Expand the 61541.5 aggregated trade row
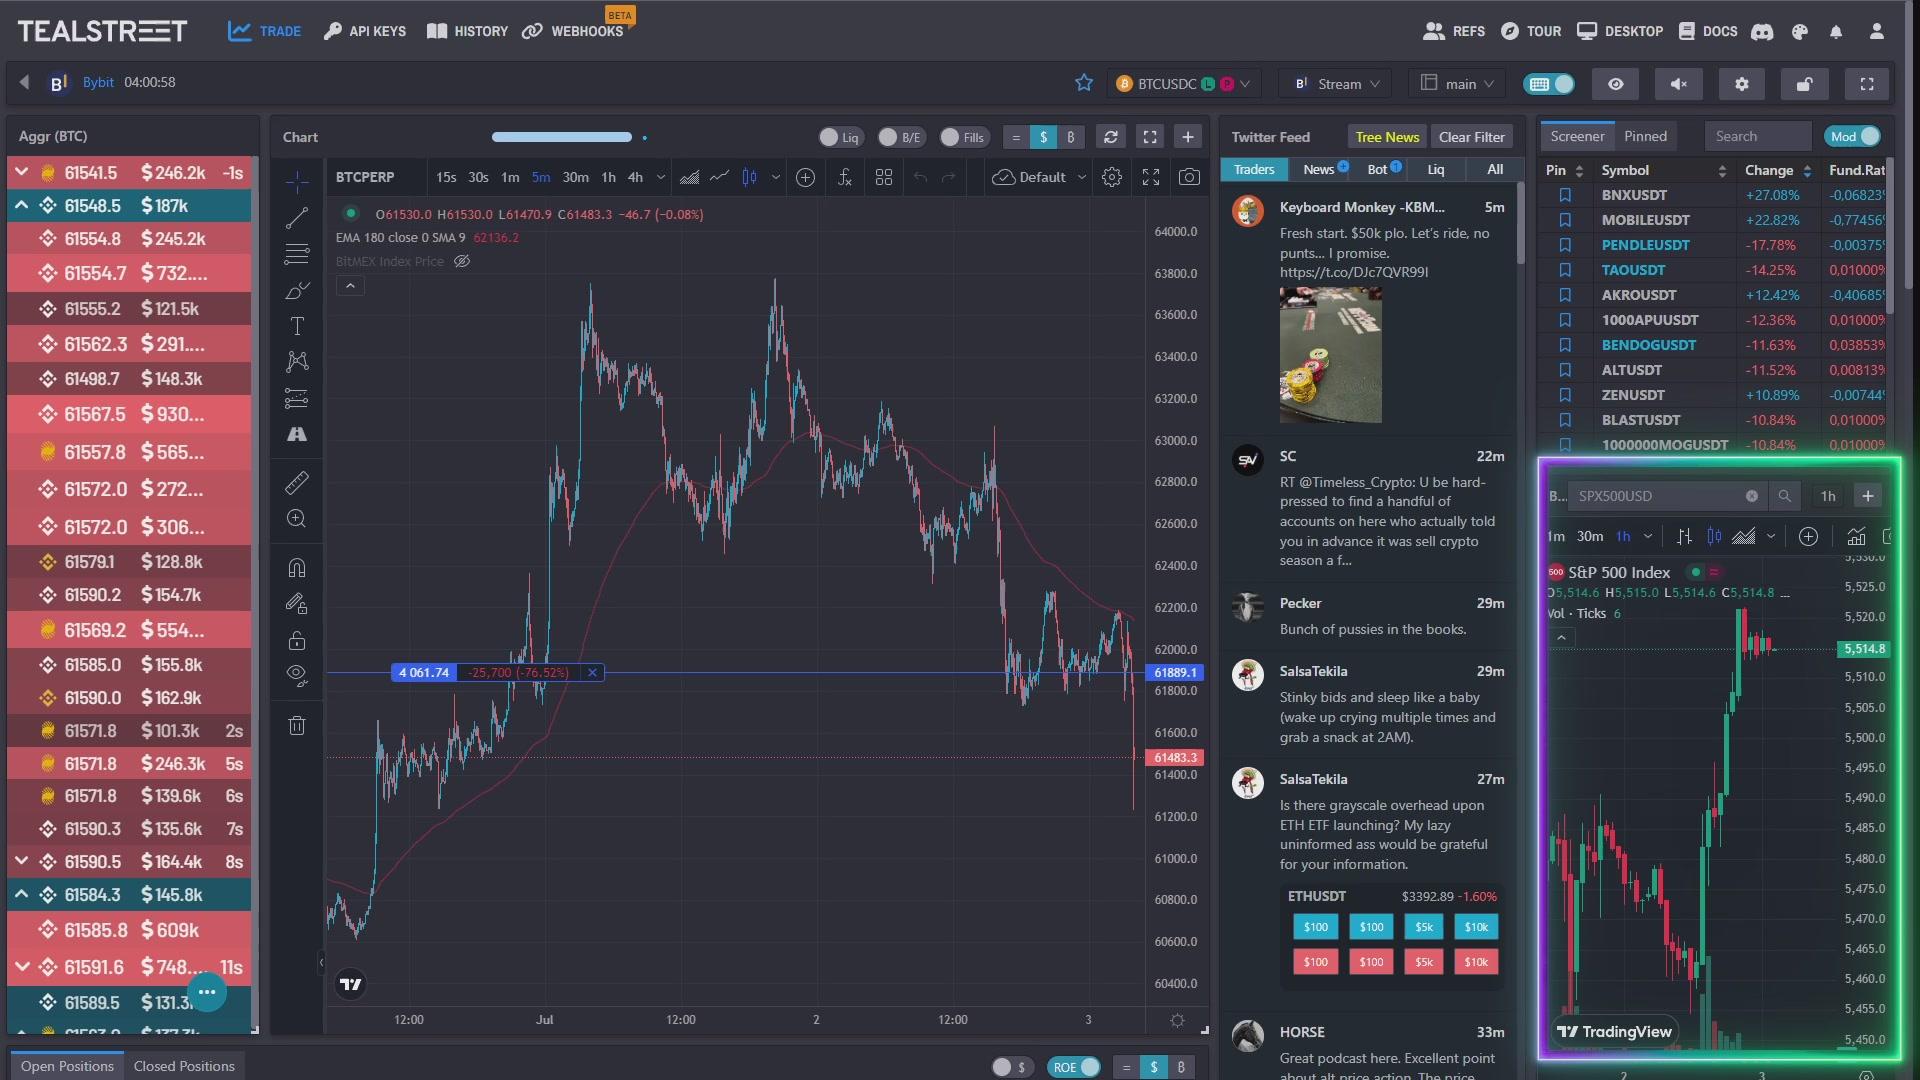This screenshot has height=1080, width=1920. pos(22,173)
